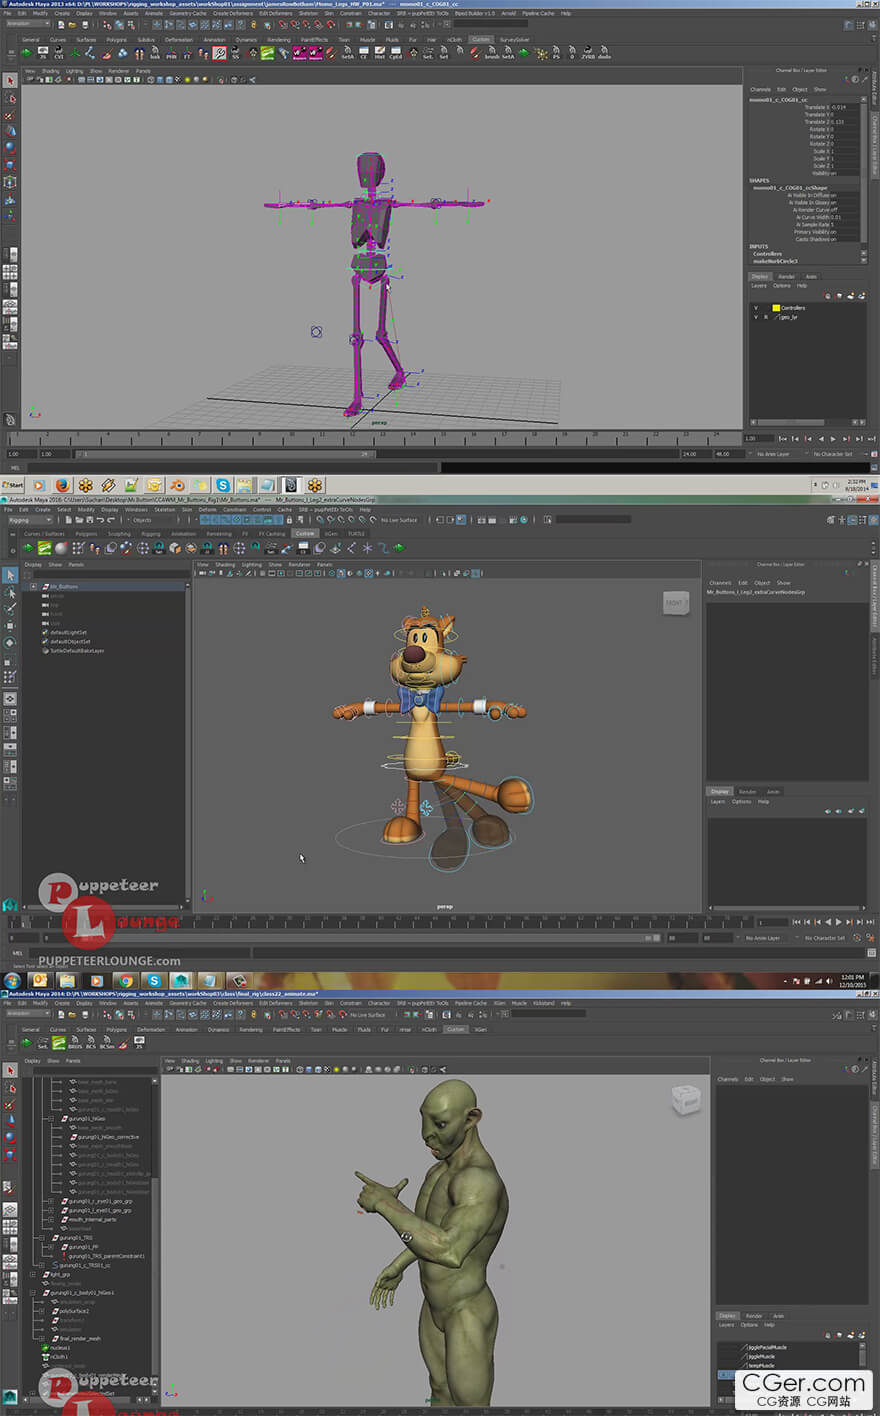
Task: Toggle visibility of the Controllers layer
Action: (756, 308)
